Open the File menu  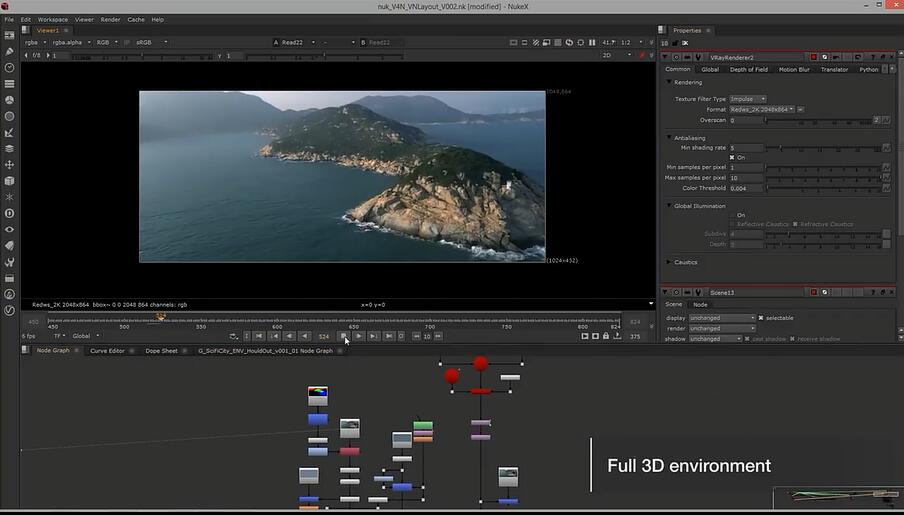9,20
